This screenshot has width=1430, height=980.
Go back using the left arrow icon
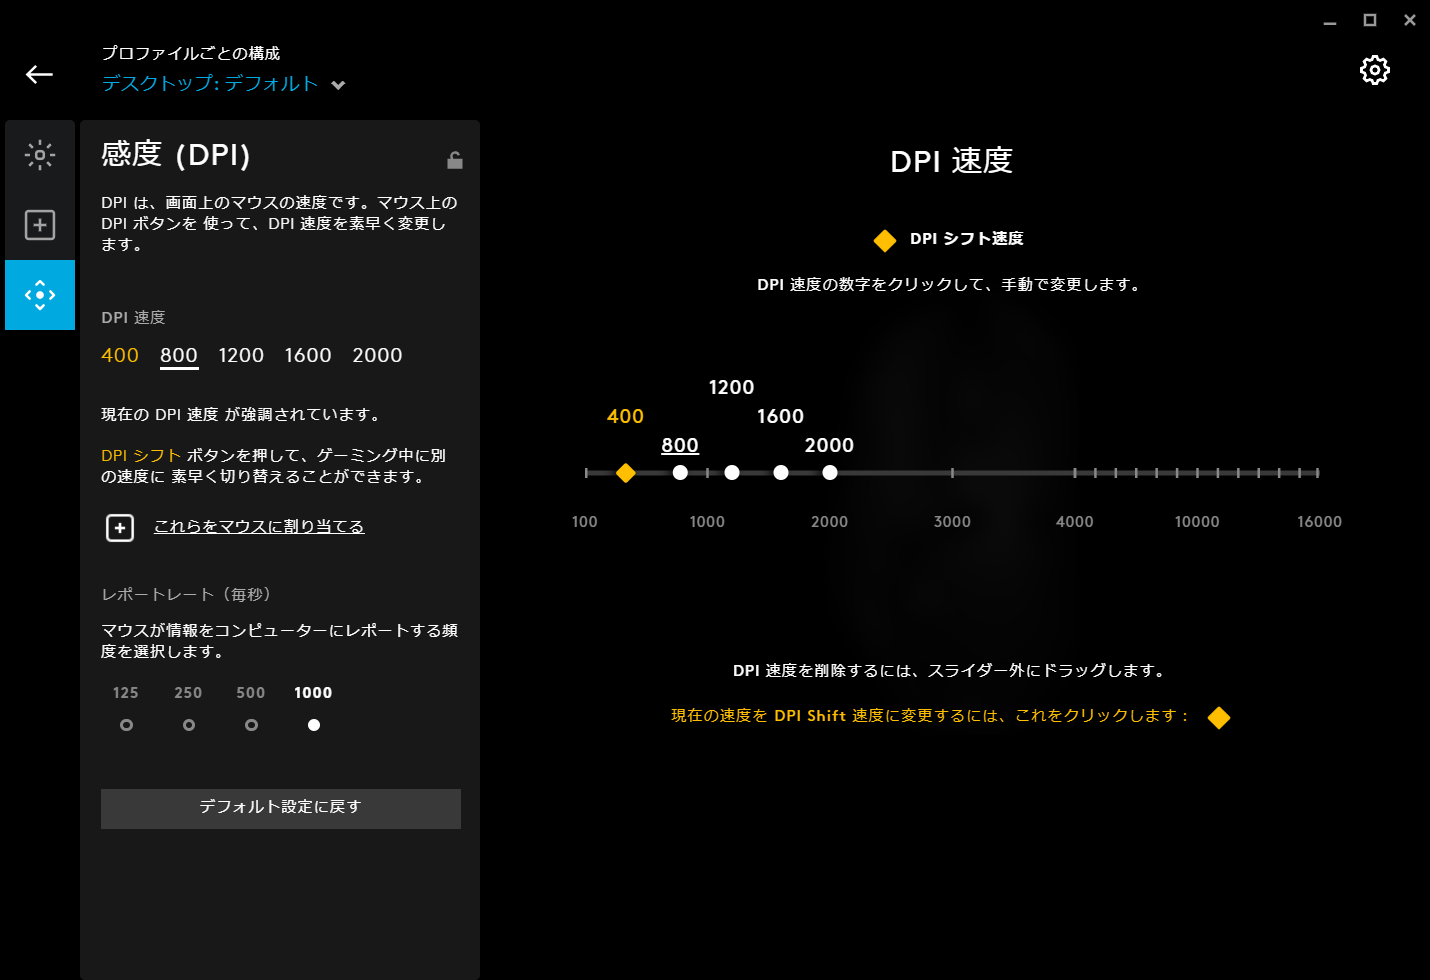click(39, 74)
